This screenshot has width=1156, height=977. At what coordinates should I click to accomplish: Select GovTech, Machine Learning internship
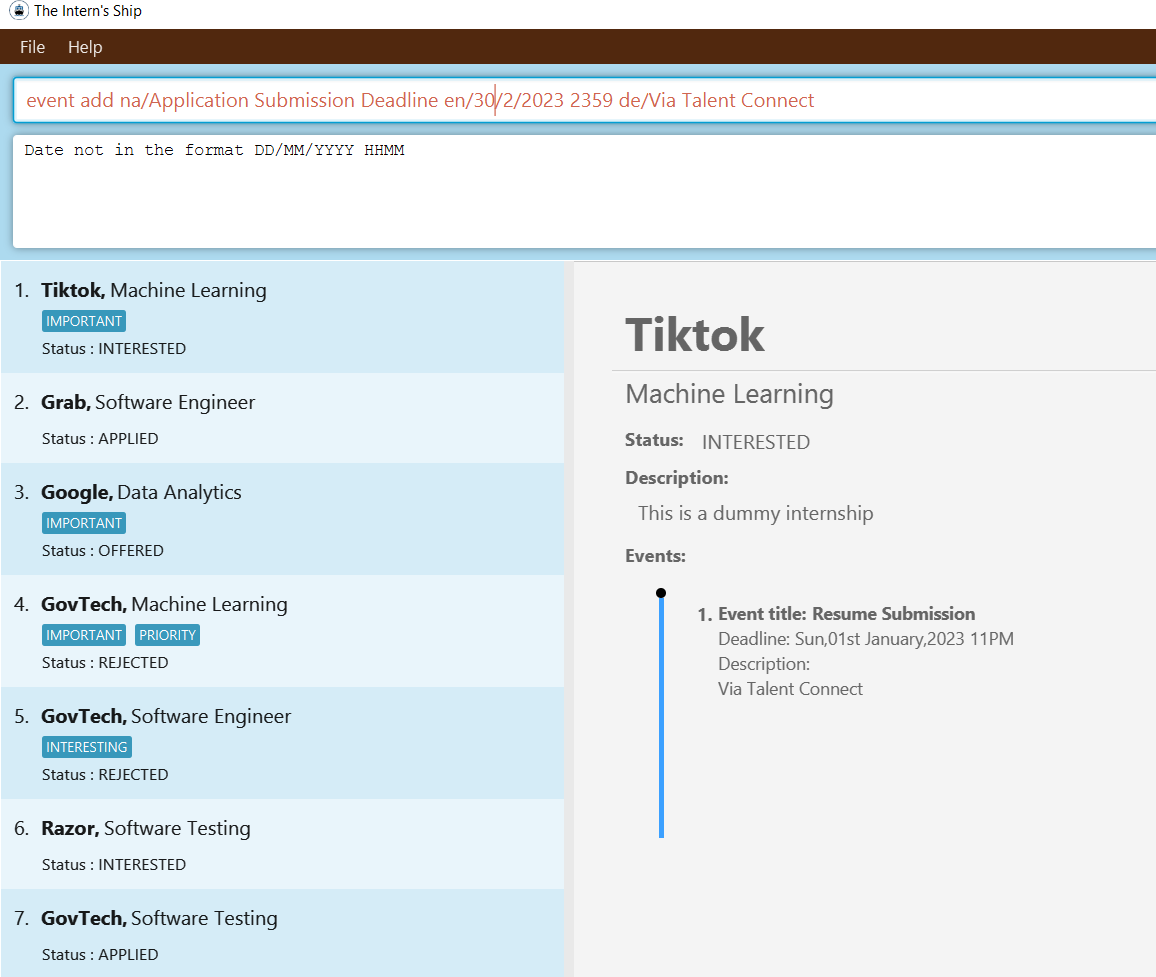[282, 631]
